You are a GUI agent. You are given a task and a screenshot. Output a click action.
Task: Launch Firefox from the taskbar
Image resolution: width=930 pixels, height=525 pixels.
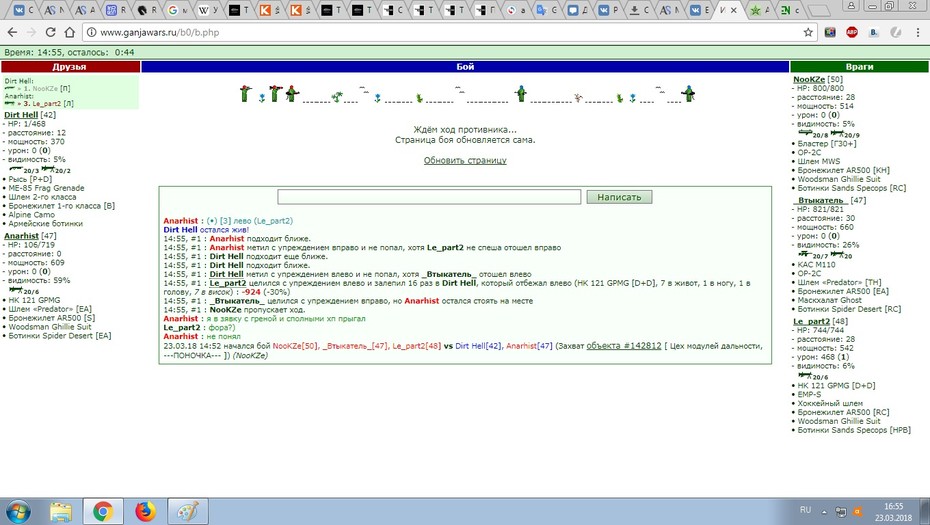[x=145, y=511]
